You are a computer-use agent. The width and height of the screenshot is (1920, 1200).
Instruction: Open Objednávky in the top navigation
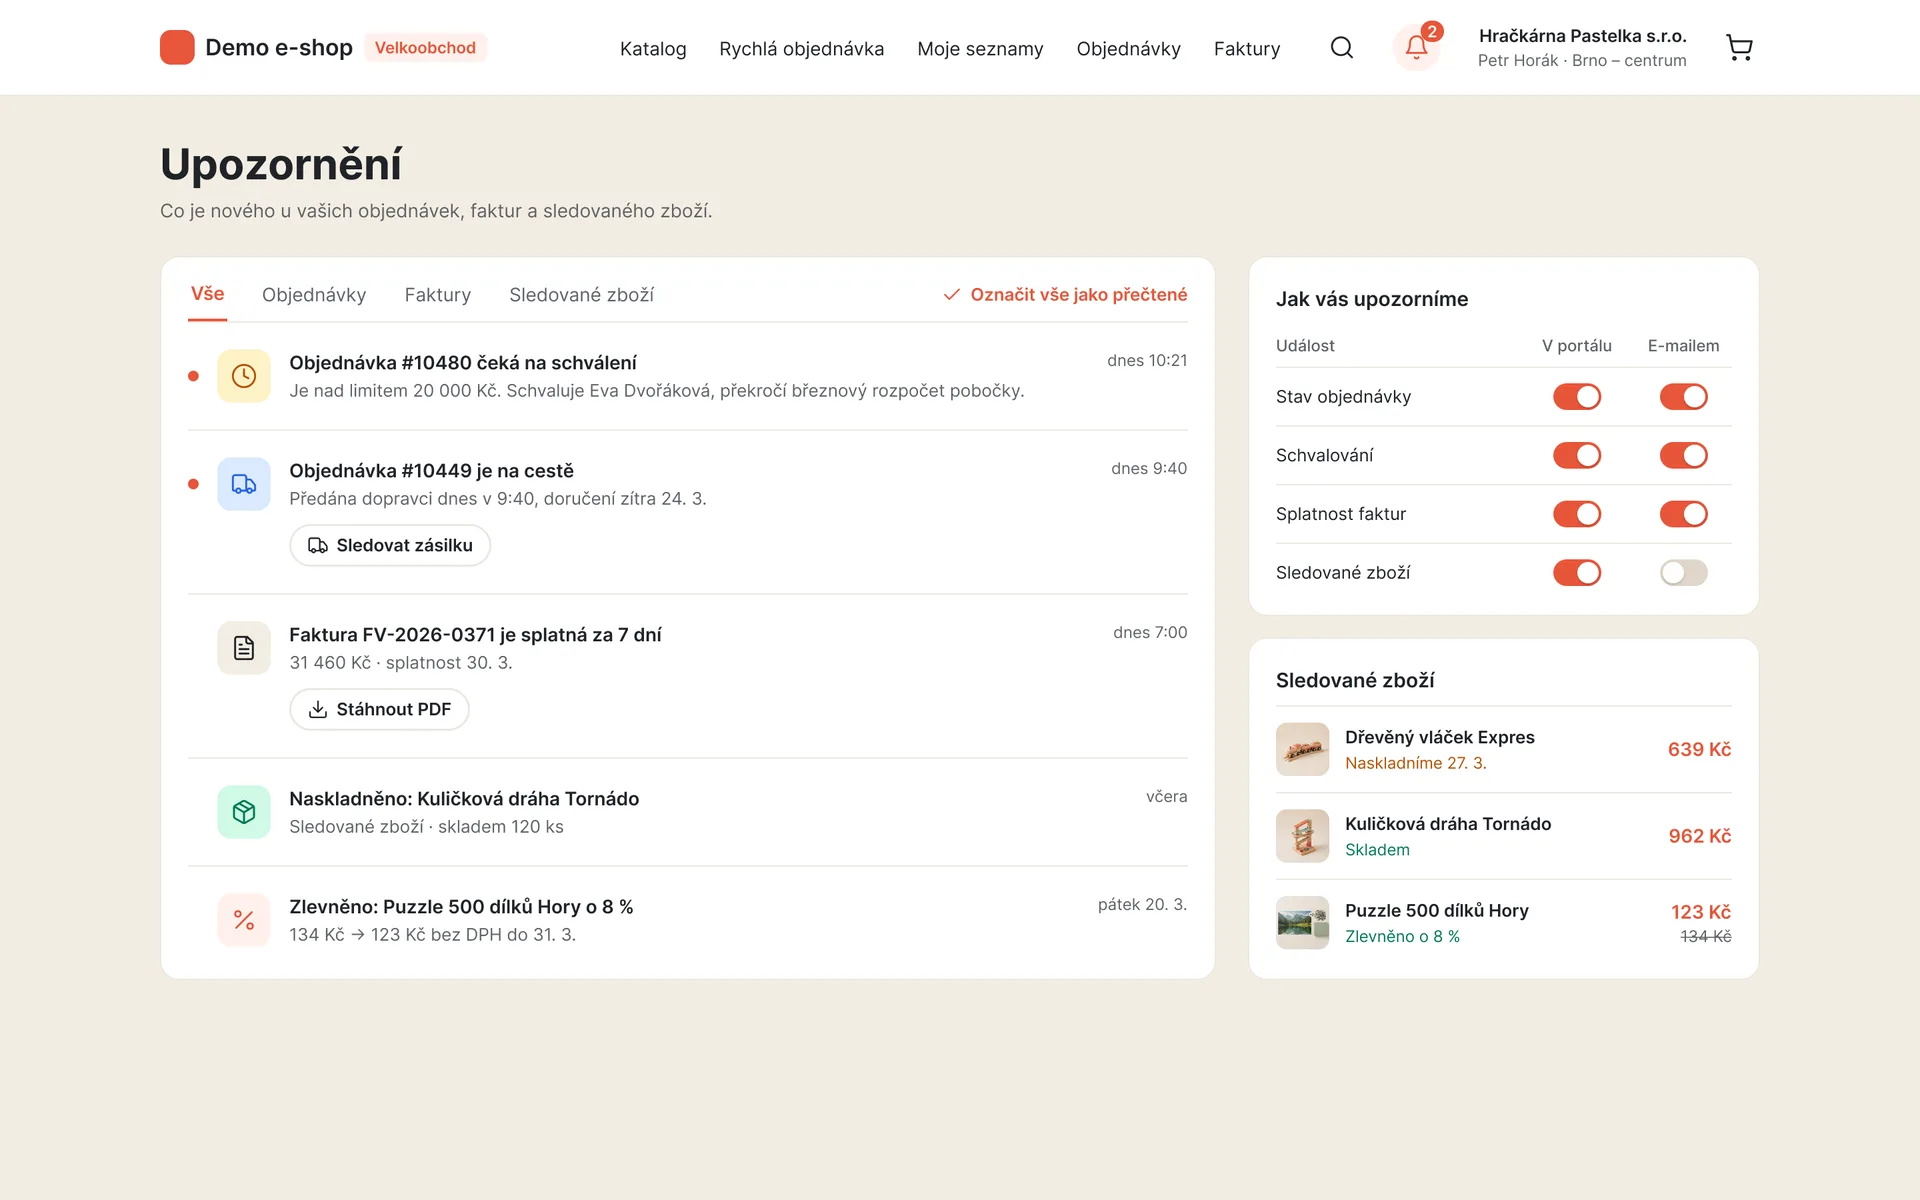point(1128,49)
